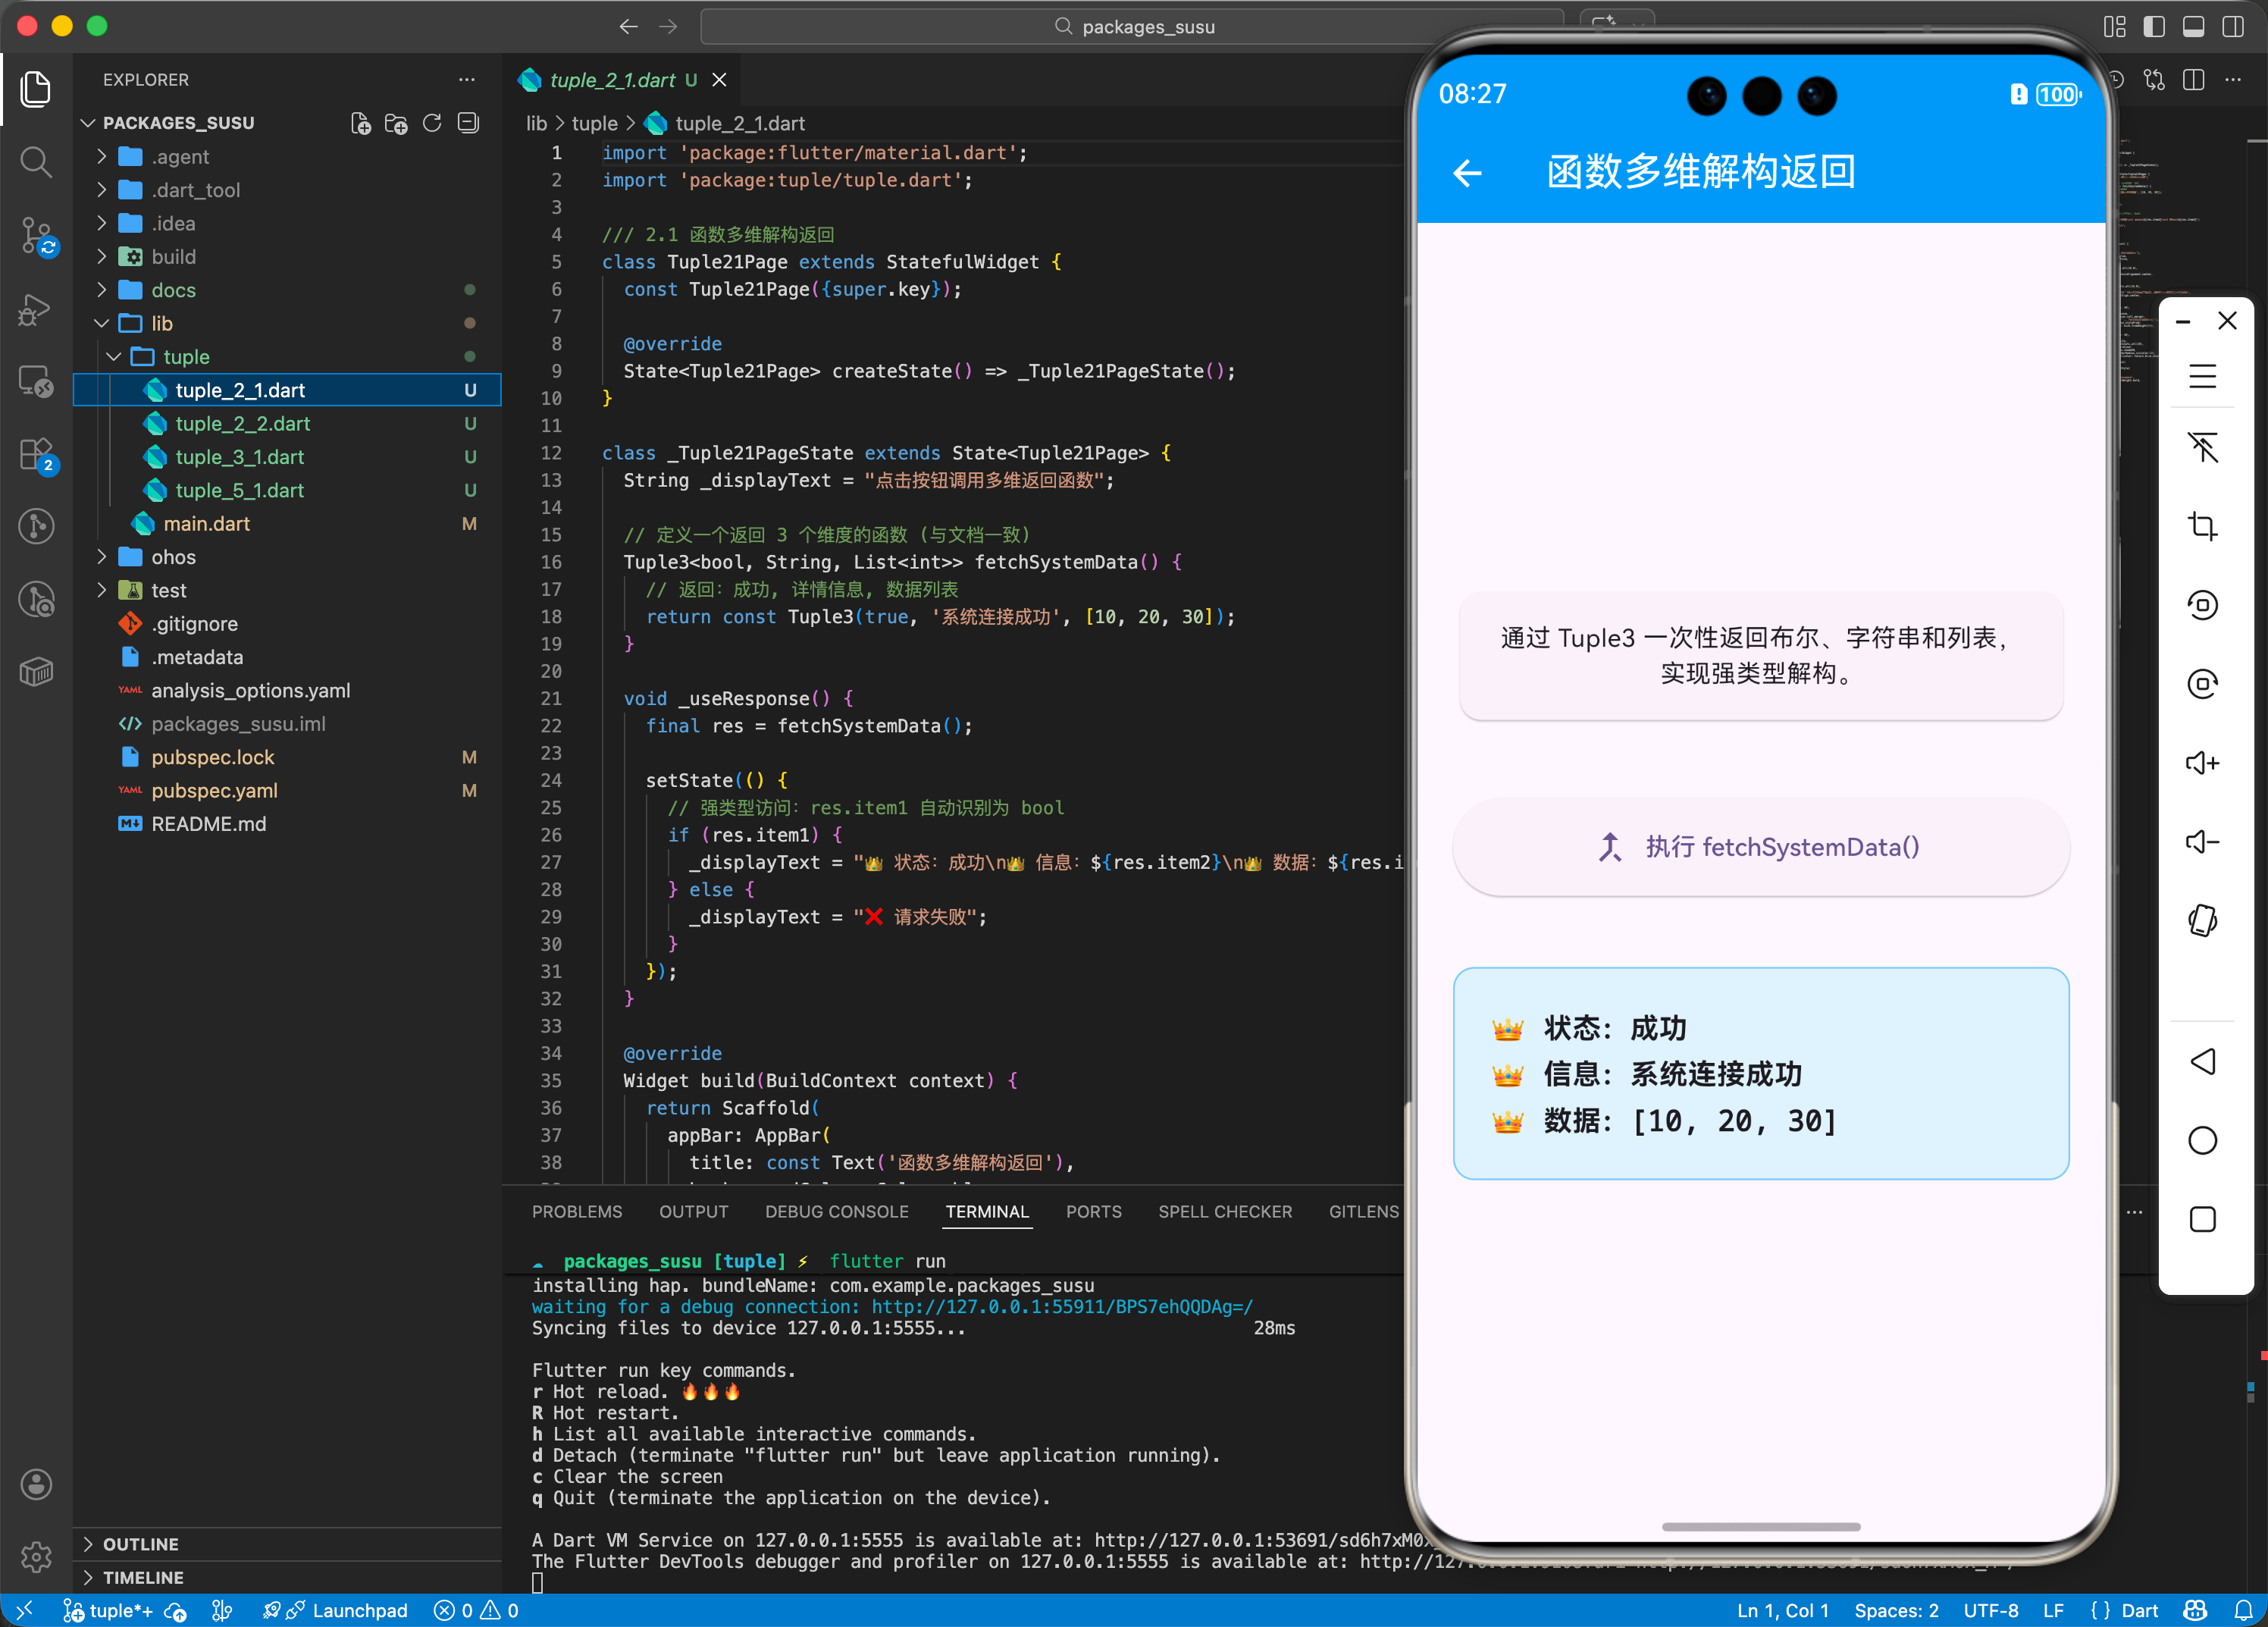The image size is (2268, 1627).
Task: Click the Dart language mode indicator
Action: [2139, 1610]
